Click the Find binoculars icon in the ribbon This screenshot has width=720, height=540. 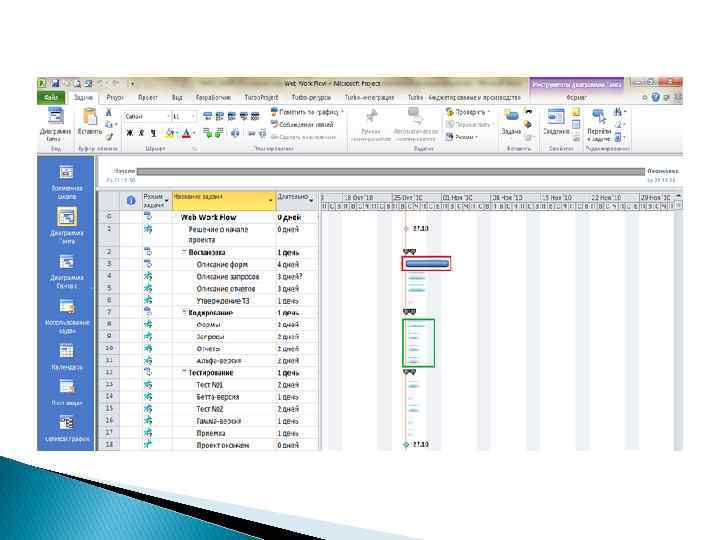[619, 112]
